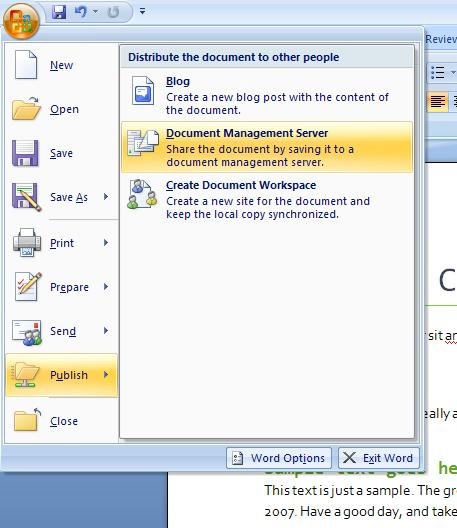Expand the Prepare submenu arrow

pos(106,287)
